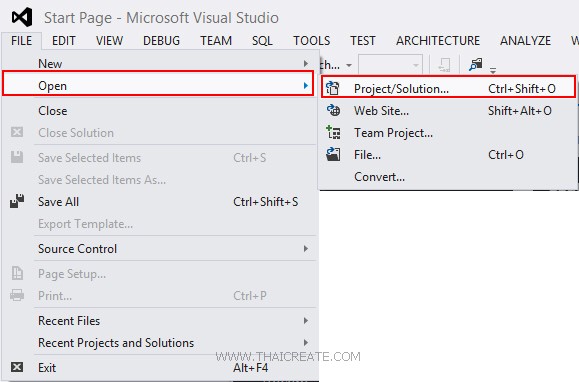Open the toolbar dropdown arrow after 'th...'

[x=349, y=65]
